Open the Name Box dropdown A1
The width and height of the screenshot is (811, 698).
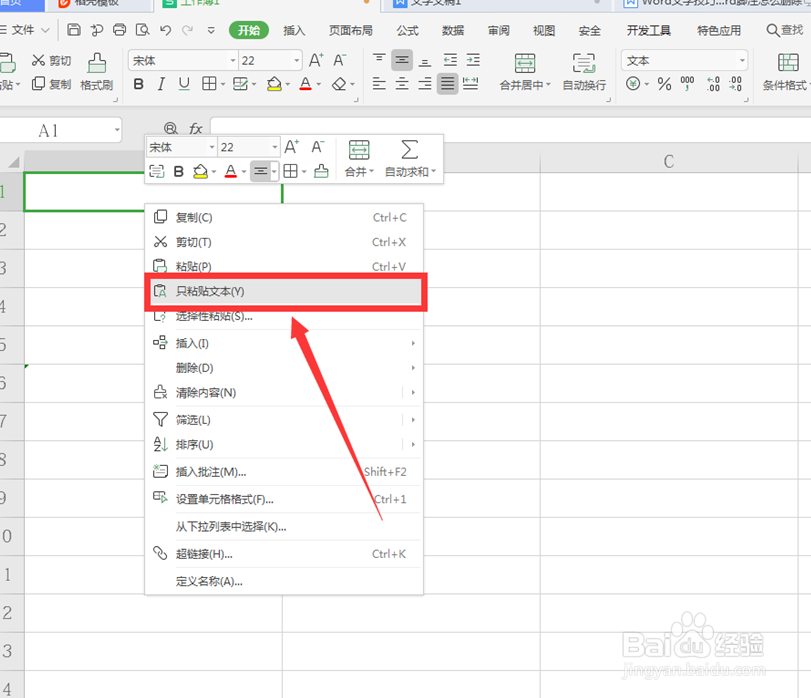coord(117,130)
